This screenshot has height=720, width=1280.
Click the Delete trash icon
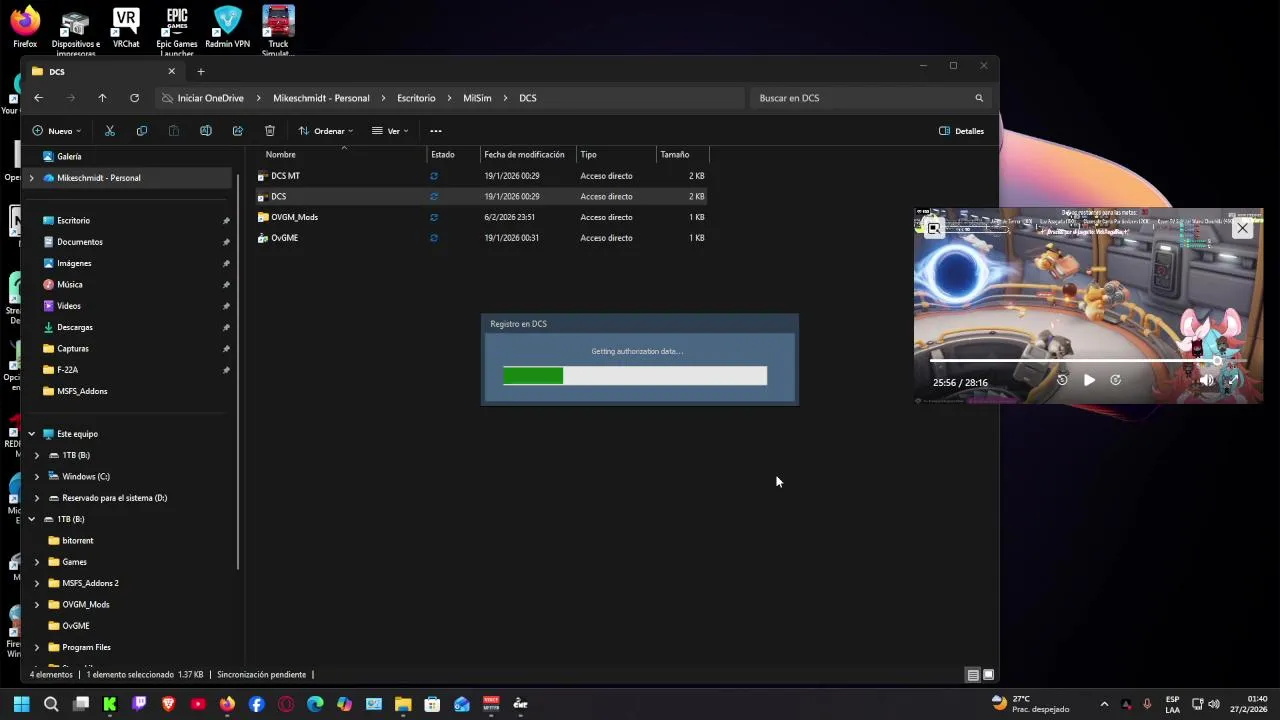(x=270, y=131)
